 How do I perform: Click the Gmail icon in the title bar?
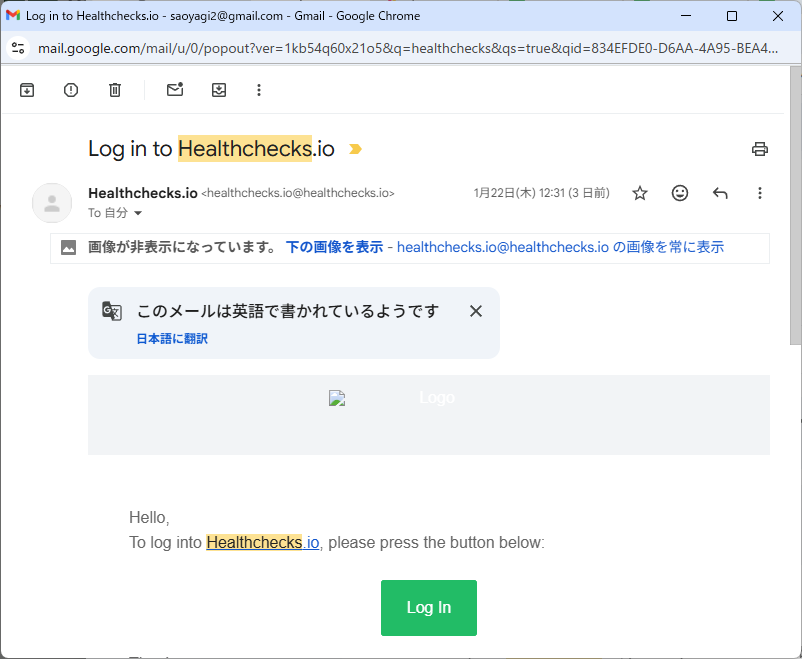click(13, 15)
